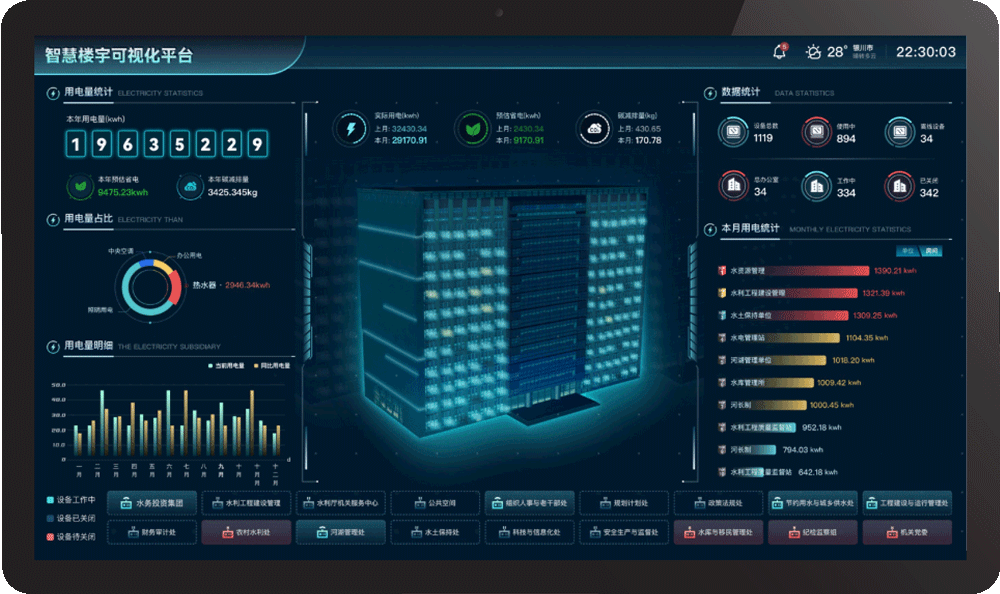Click the 本年碳减排量 cloud icon

coord(188,186)
